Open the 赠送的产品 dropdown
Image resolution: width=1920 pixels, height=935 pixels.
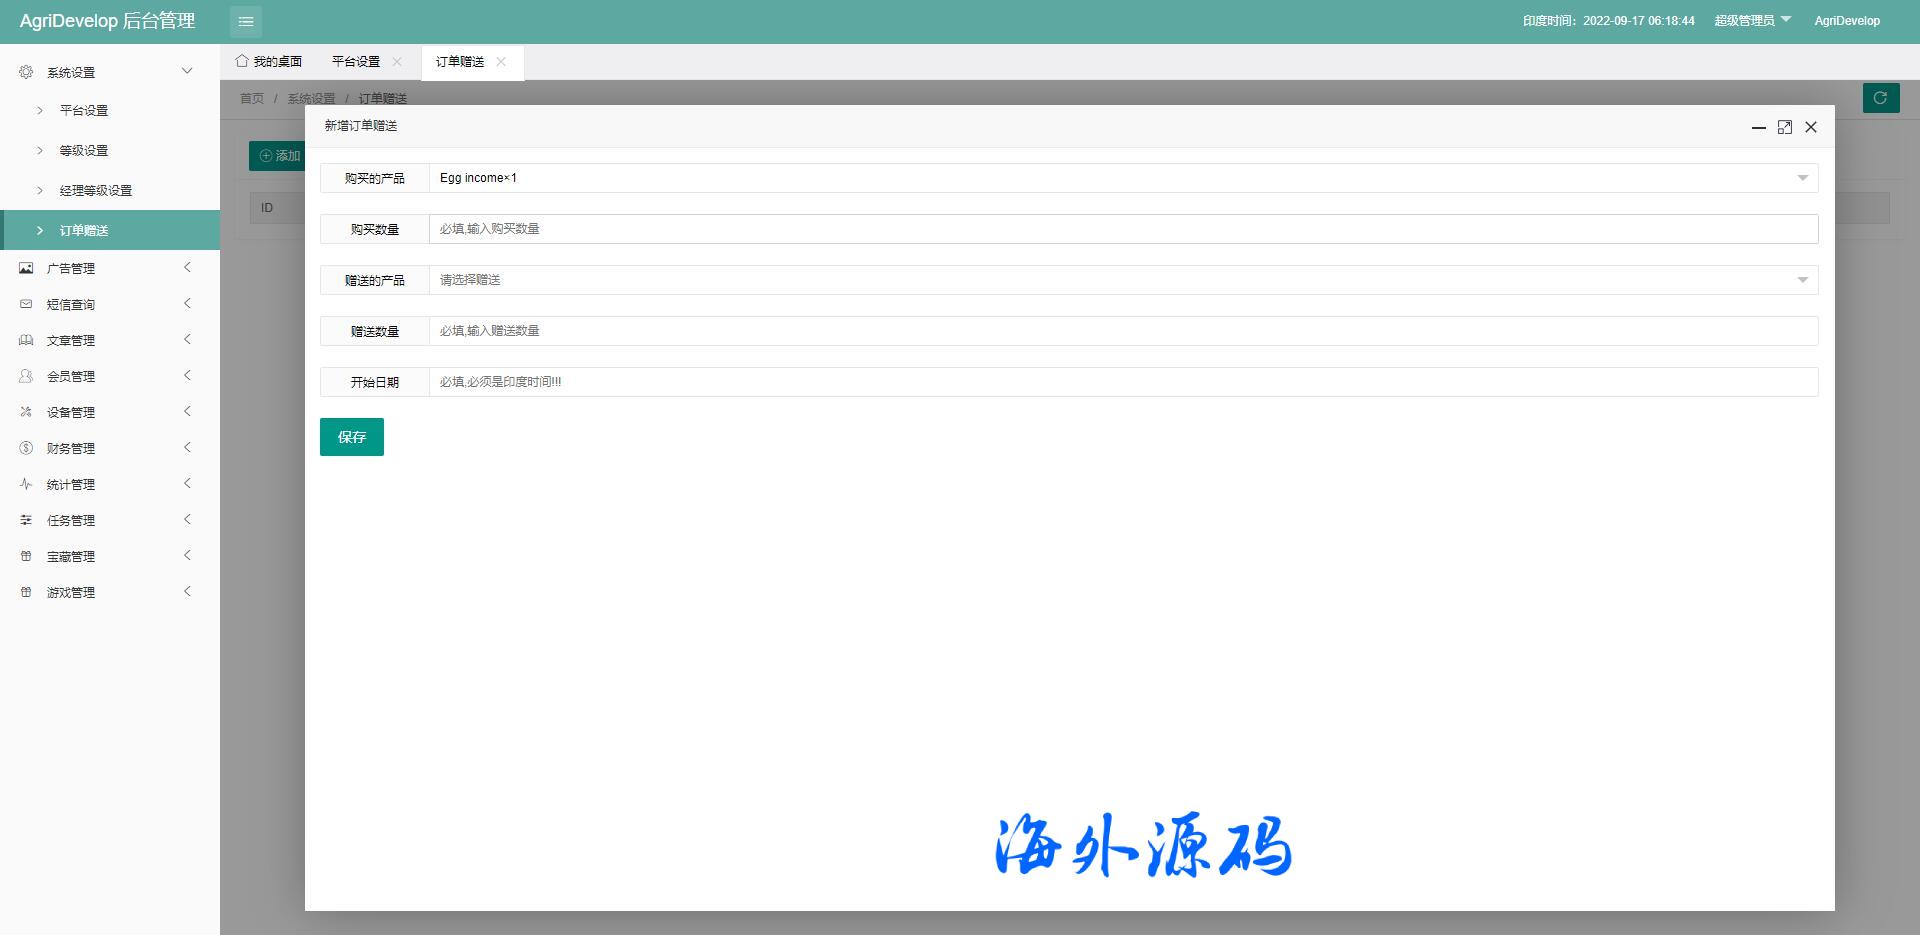(x=1122, y=280)
